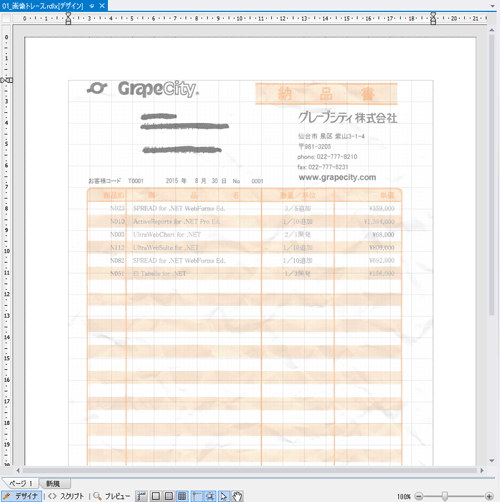
Task: Click the ¥359,000 price cell
Action: tap(382, 209)
